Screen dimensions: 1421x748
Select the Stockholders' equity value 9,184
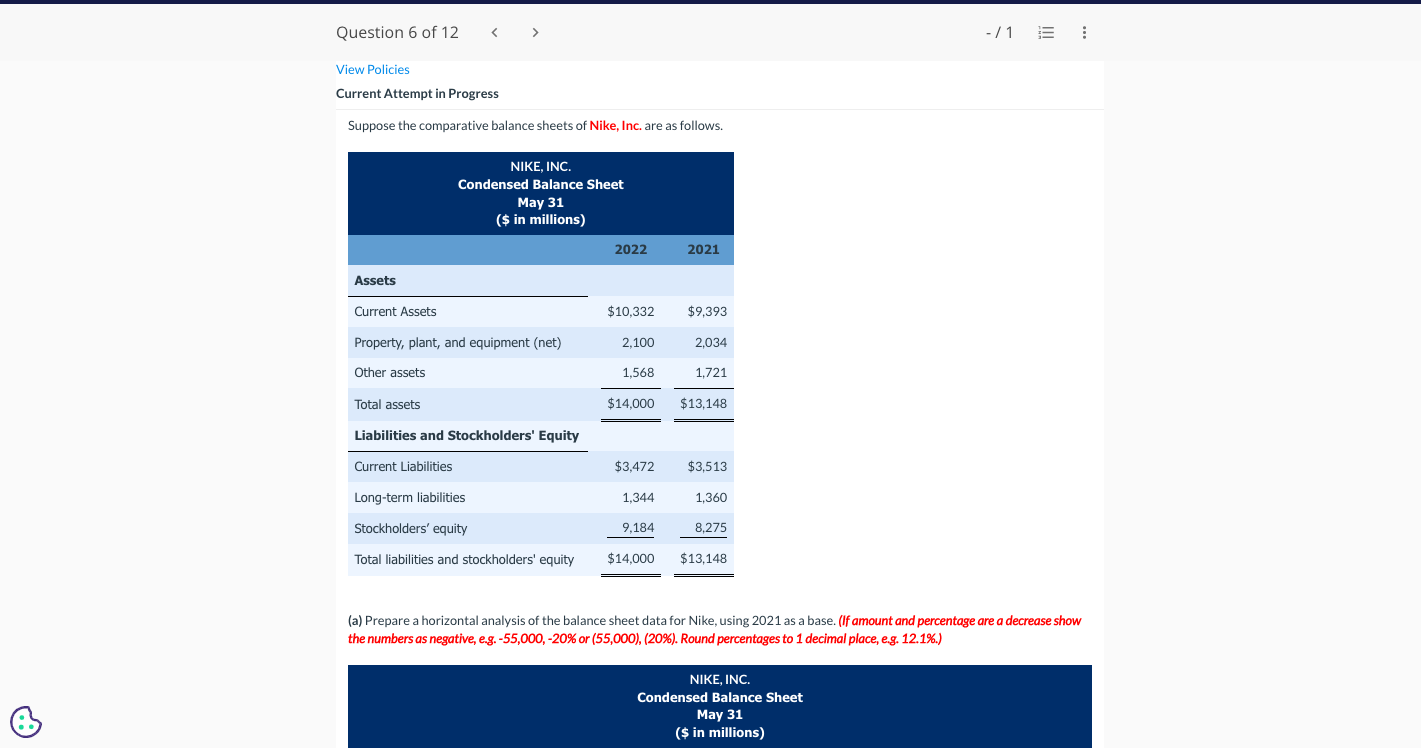click(x=637, y=528)
